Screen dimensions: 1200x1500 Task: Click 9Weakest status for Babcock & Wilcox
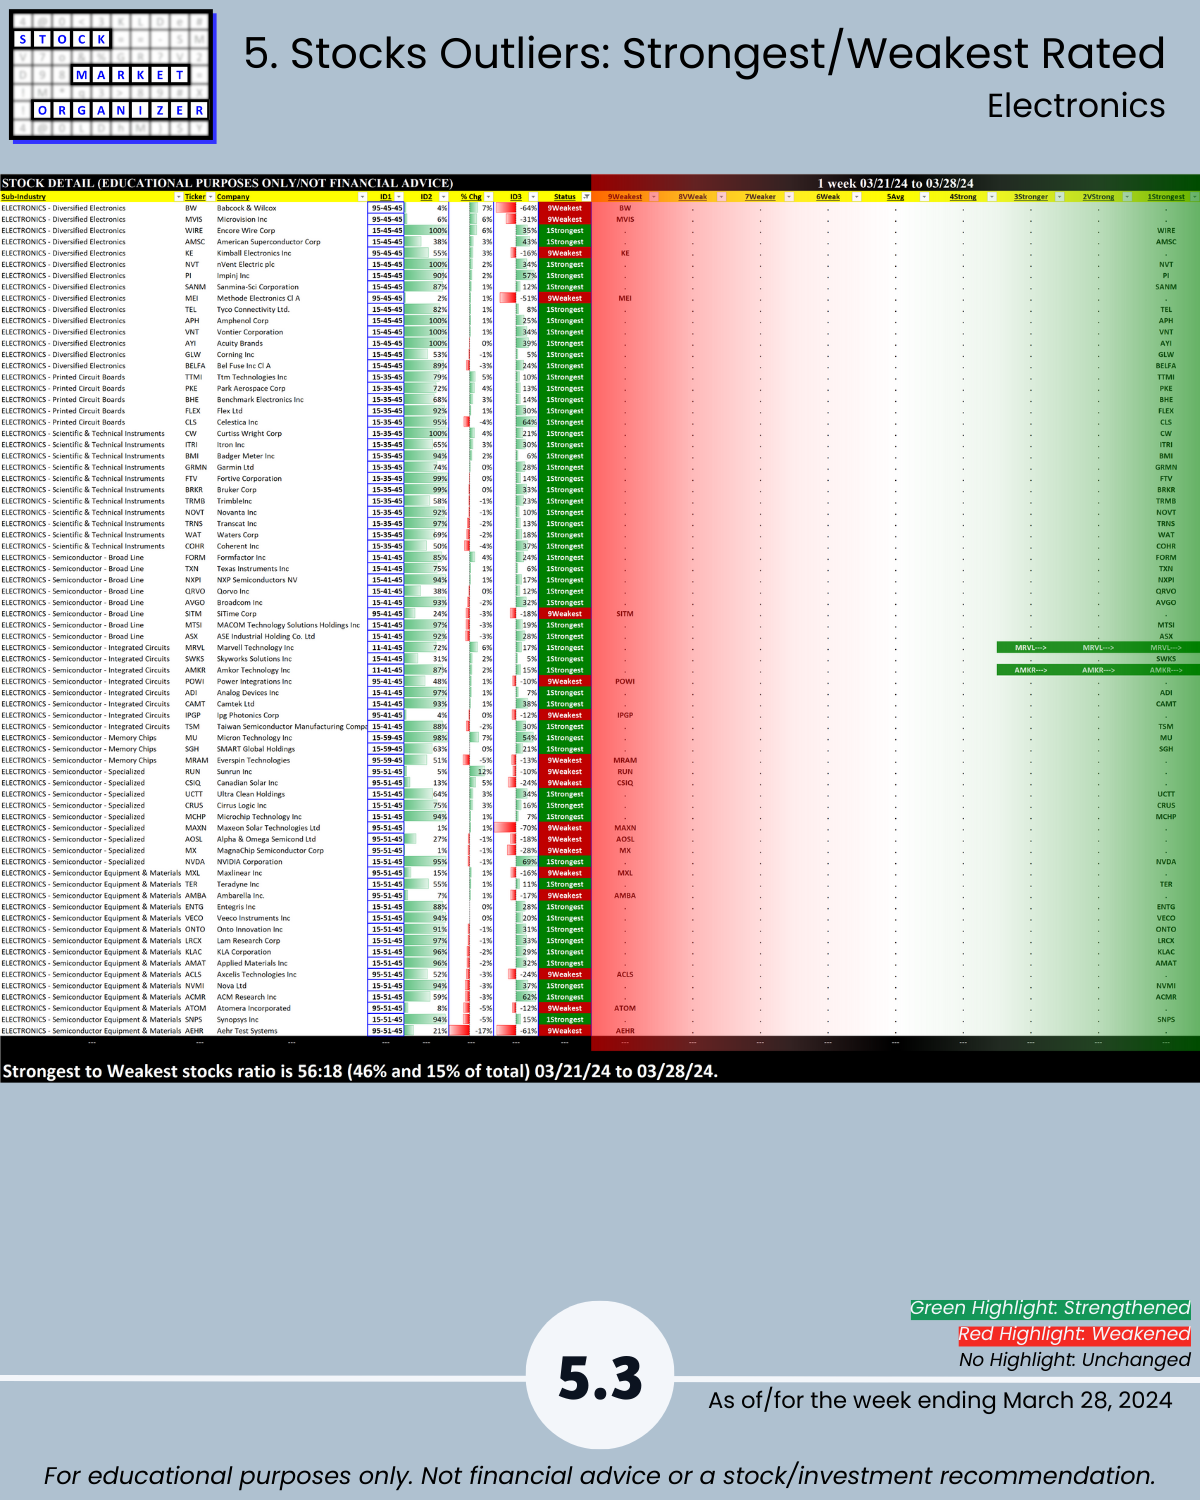coord(565,208)
